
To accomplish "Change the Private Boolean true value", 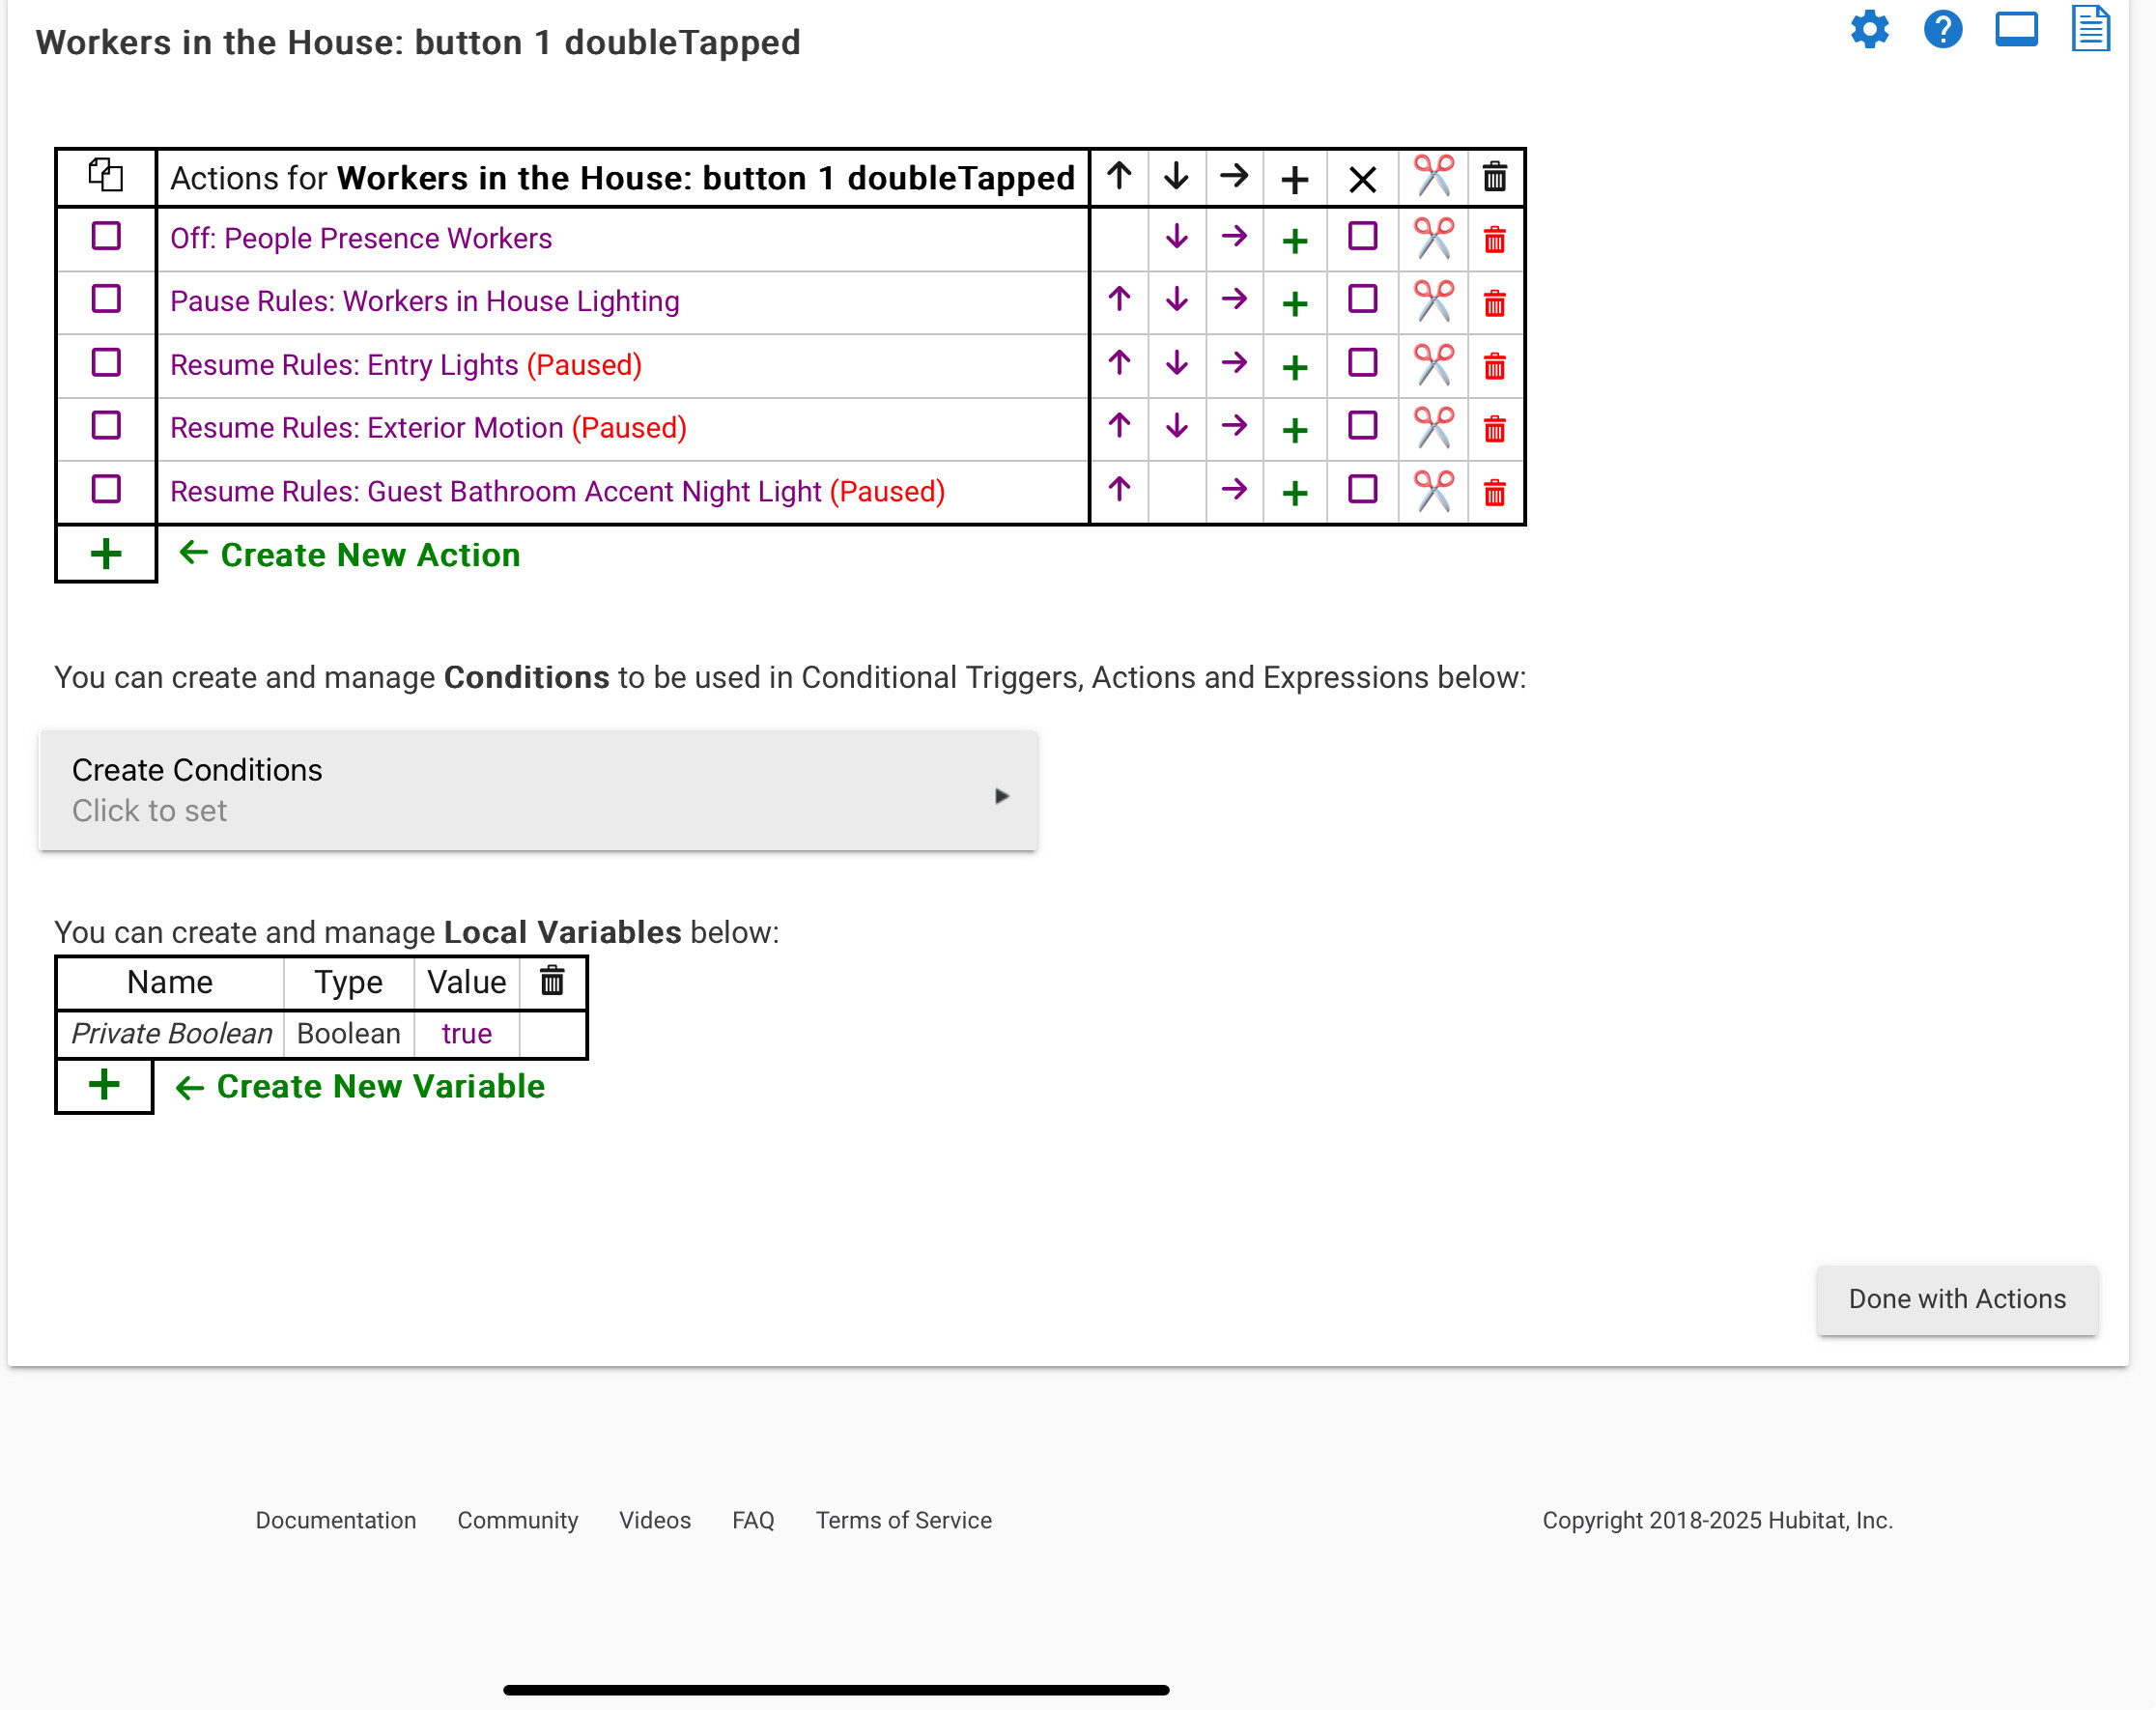I will click(x=466, y=1033).
